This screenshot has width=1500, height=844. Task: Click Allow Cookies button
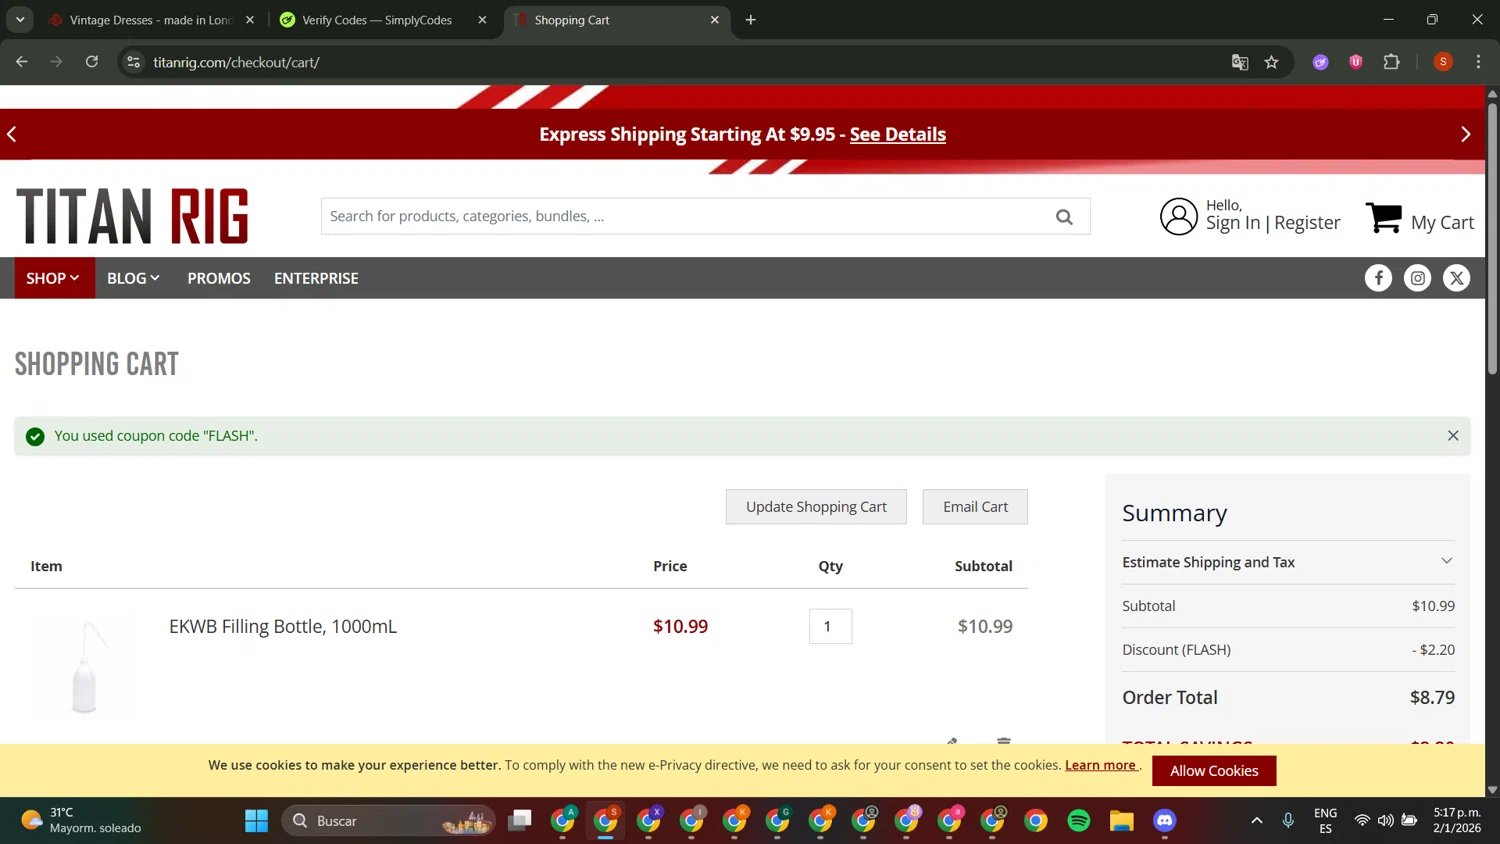point(1214,771)
